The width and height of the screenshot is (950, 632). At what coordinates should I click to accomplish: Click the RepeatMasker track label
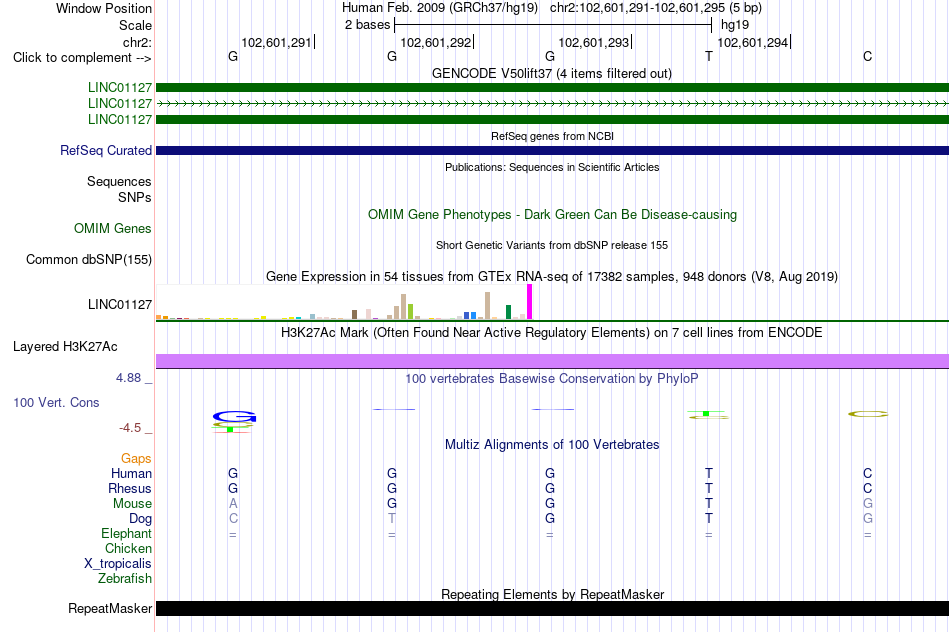[x=110, y=608]
